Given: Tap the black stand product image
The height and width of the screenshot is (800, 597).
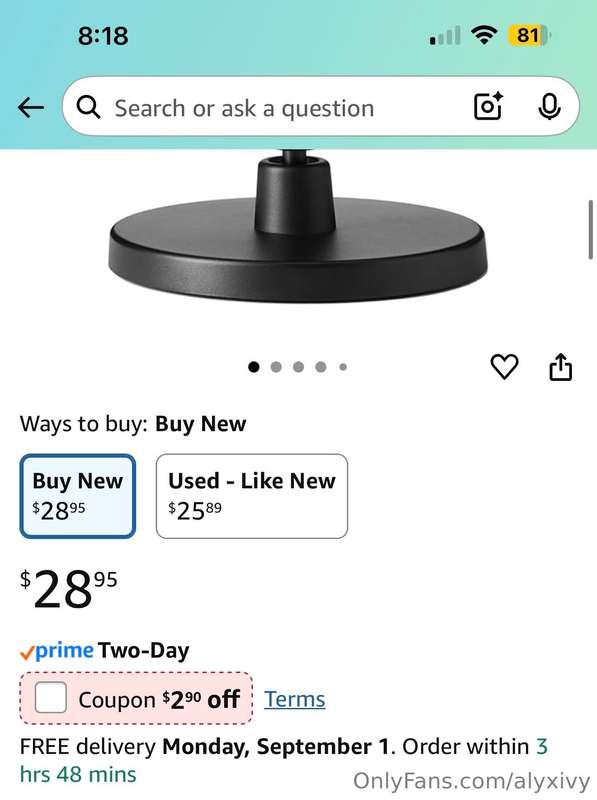Looking at the screenshot, I should (298, 226).
